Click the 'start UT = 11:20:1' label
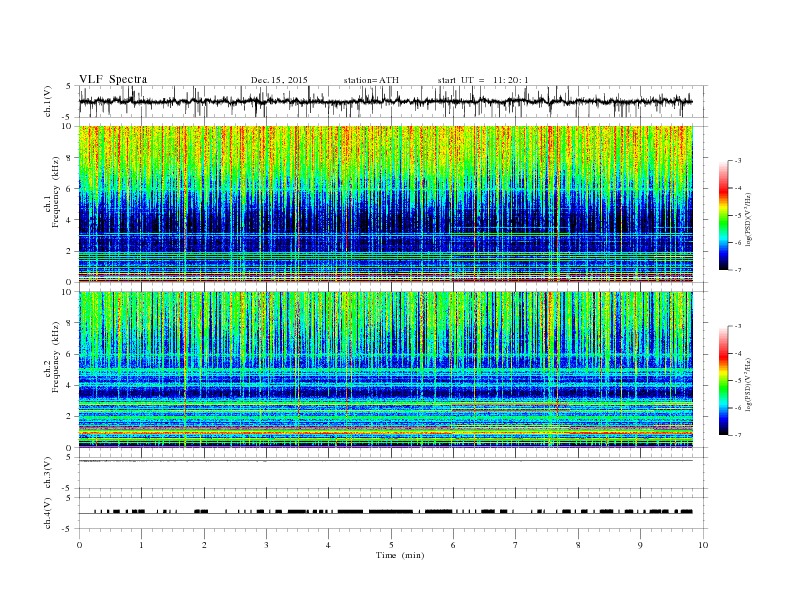 tap(483, 80)
